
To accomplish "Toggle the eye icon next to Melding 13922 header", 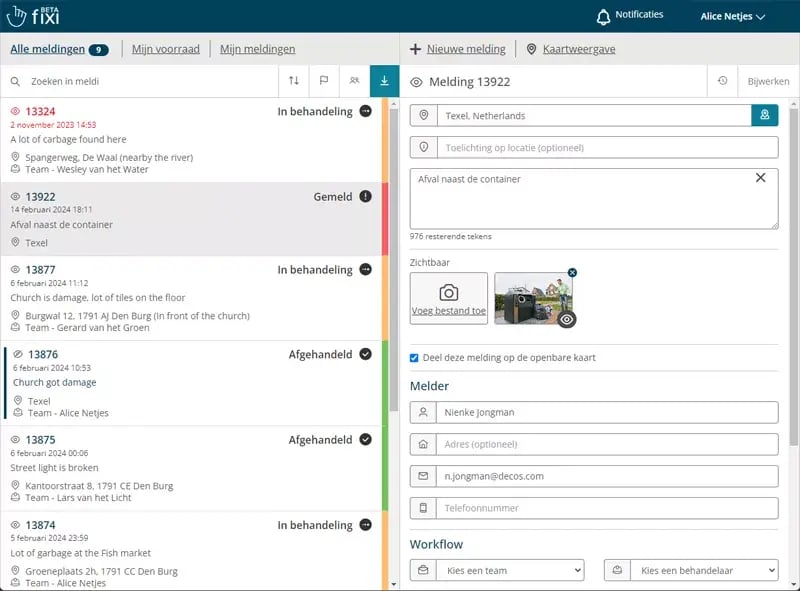I will pyautogui.click(x=417, y=82).
